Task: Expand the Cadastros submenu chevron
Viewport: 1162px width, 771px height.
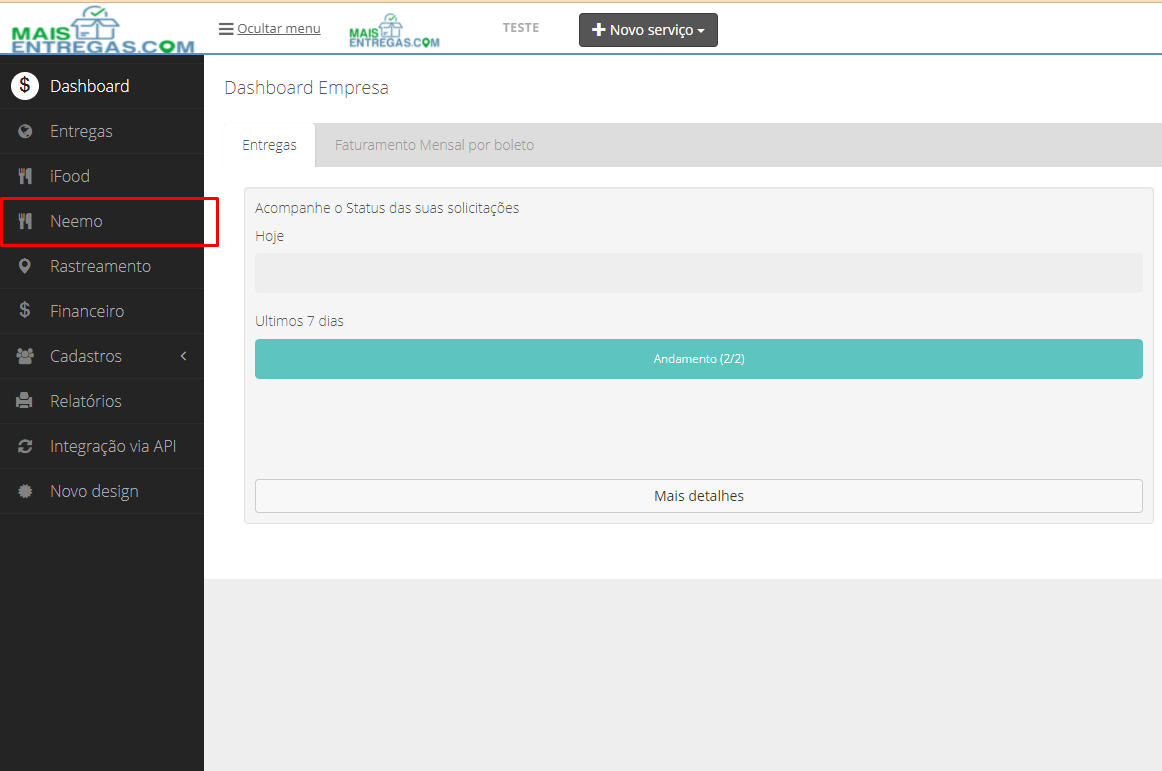Action: (x=183, y=356)
